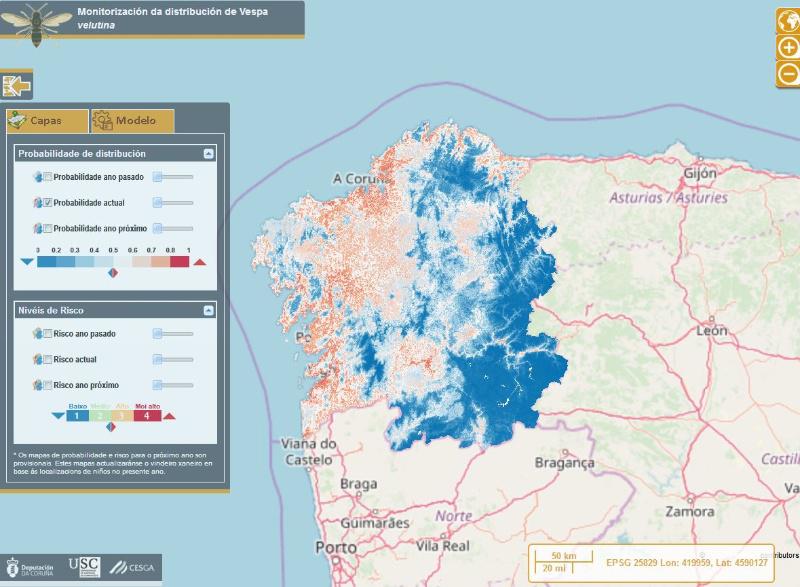Image resolution: width=800 pixels, height=587 pixels.
Task: Click the red up arrow on probability legend
Action: click(x=199, y=262)
